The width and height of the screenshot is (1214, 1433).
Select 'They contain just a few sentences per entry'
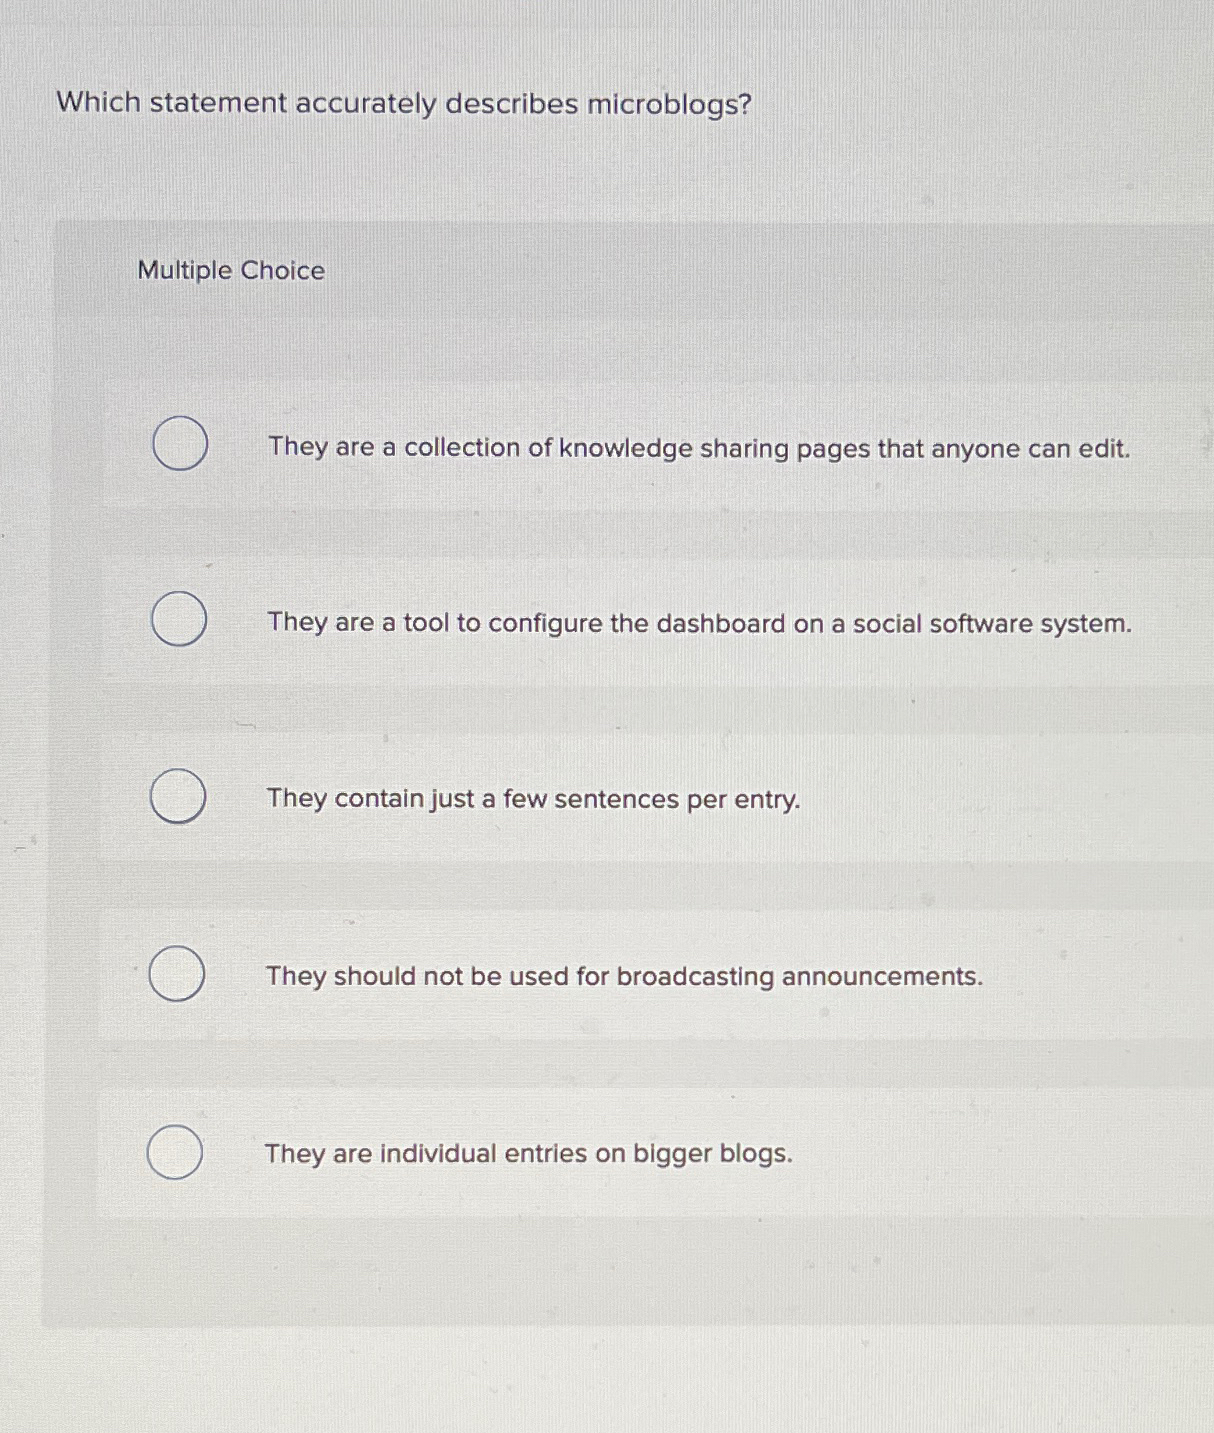click(x=180, y=797)
